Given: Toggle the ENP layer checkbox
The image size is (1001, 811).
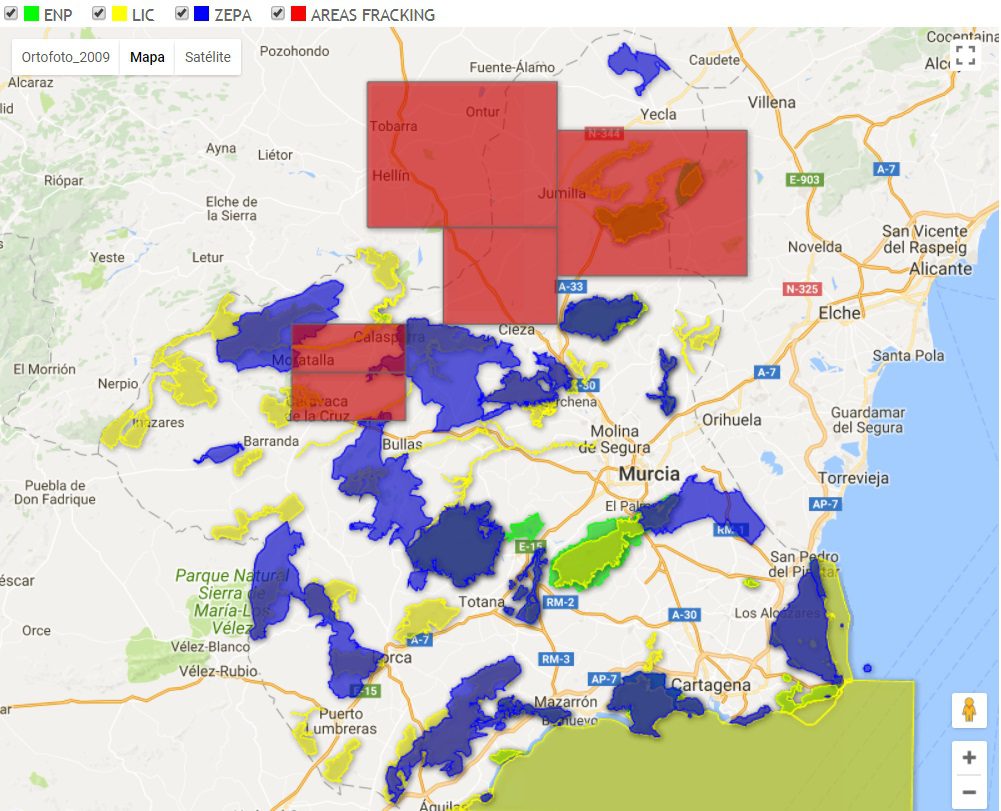Looking at the screenshot, I should pyautogui.click(x=11, y=14).
